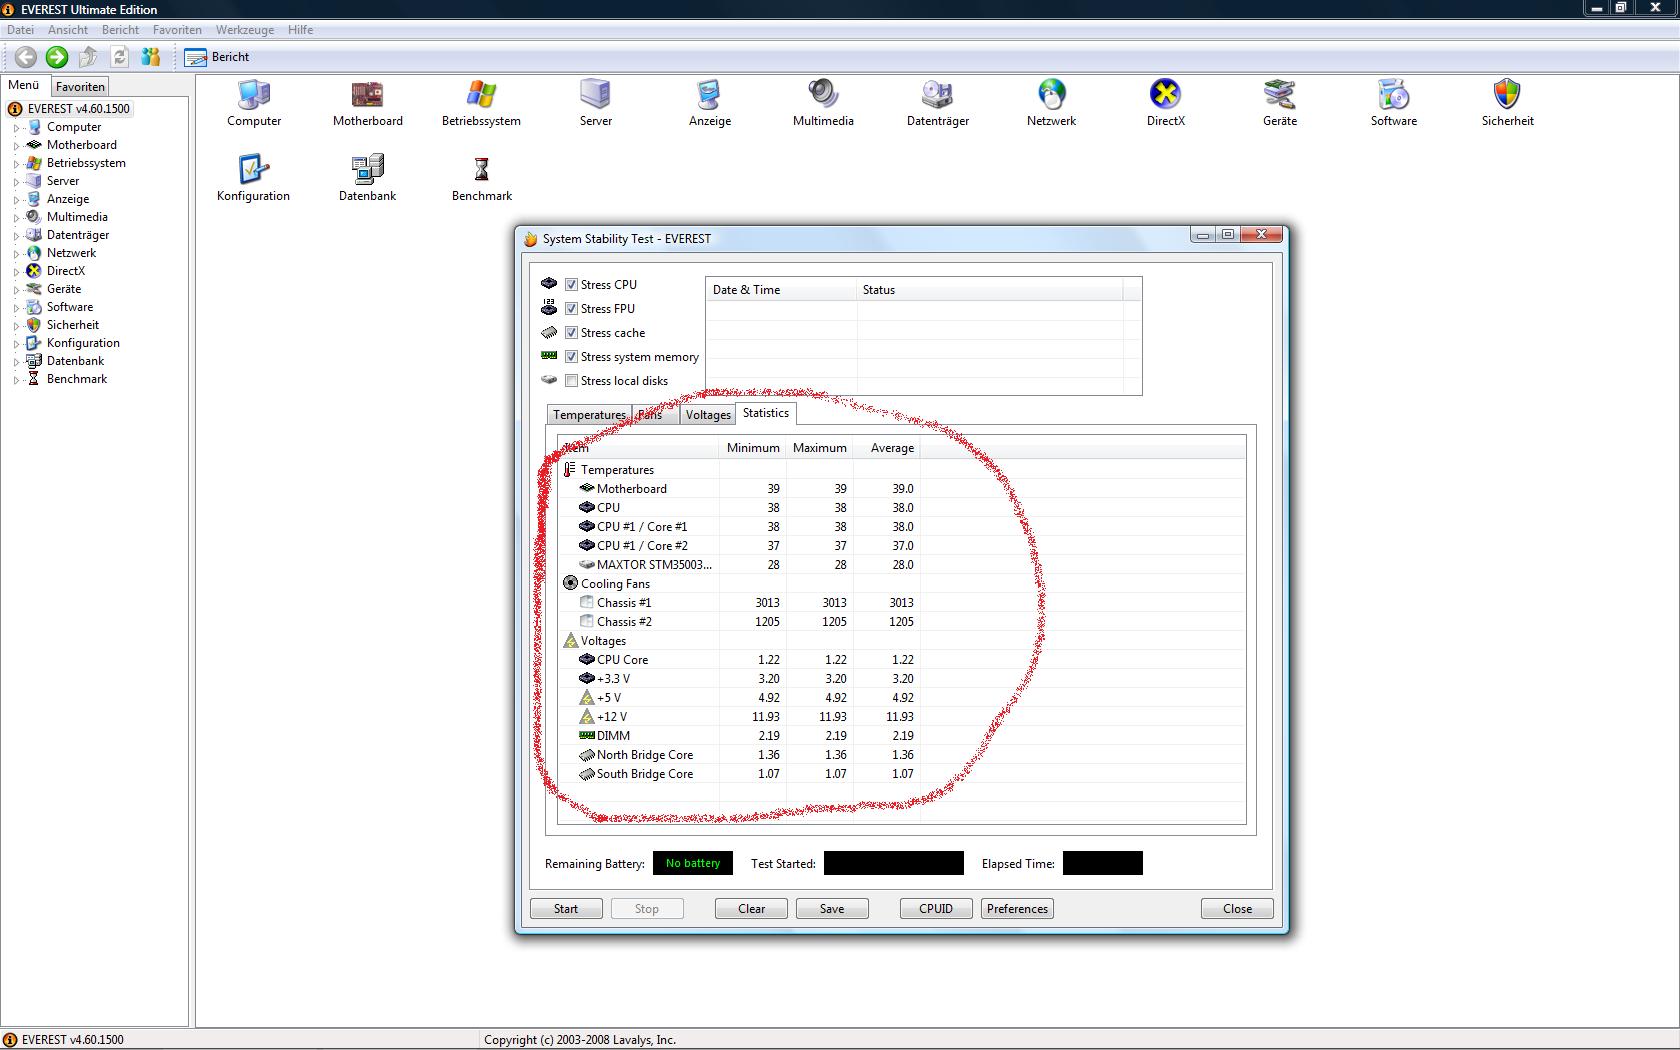Image resolution: width=1680 pixels, height=1050 pixels.
Task: Open the Preferences dialog
Action: click(x=1017, y=909)
